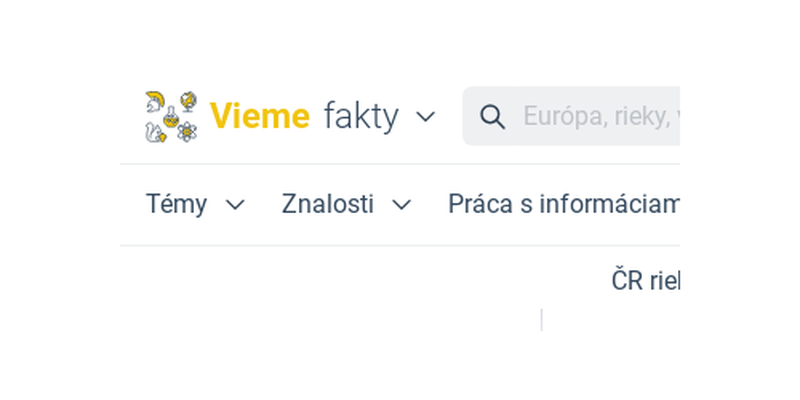Screen dimensions: 800x400
Task: Click the magnifying glass search icon
Action: [492, 117]
